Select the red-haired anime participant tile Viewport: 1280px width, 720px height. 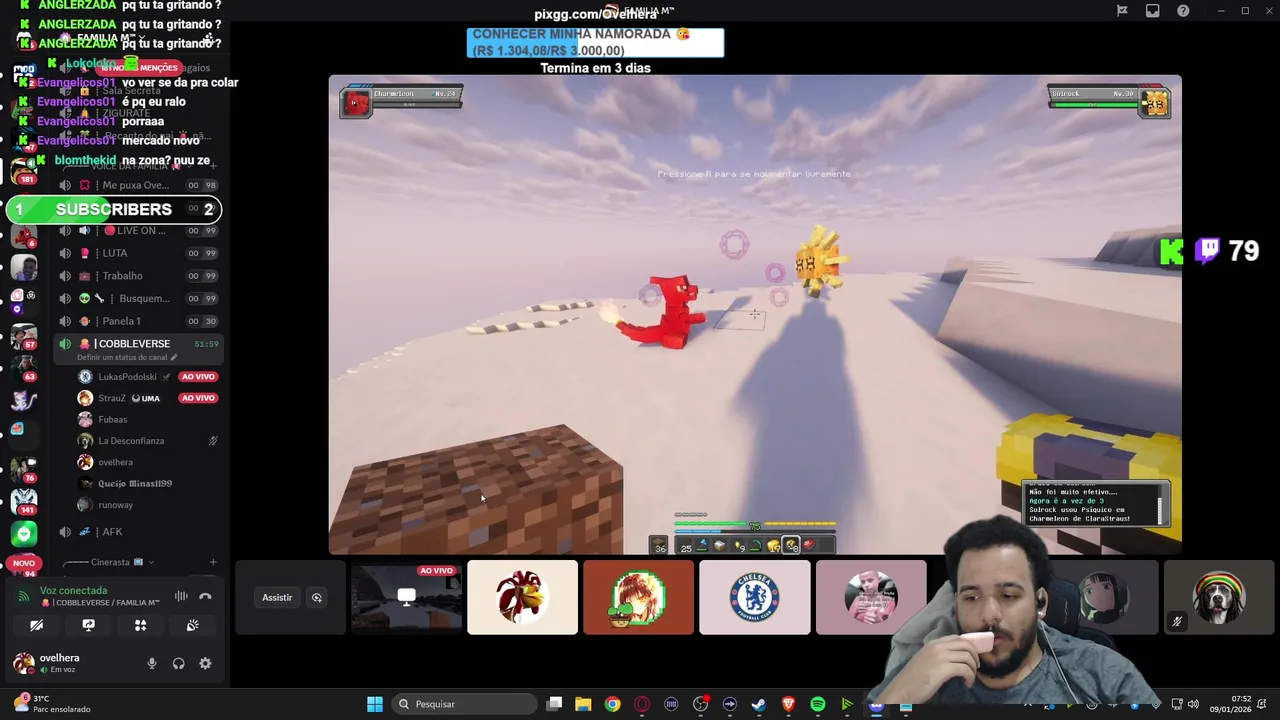tap(638, 597)
